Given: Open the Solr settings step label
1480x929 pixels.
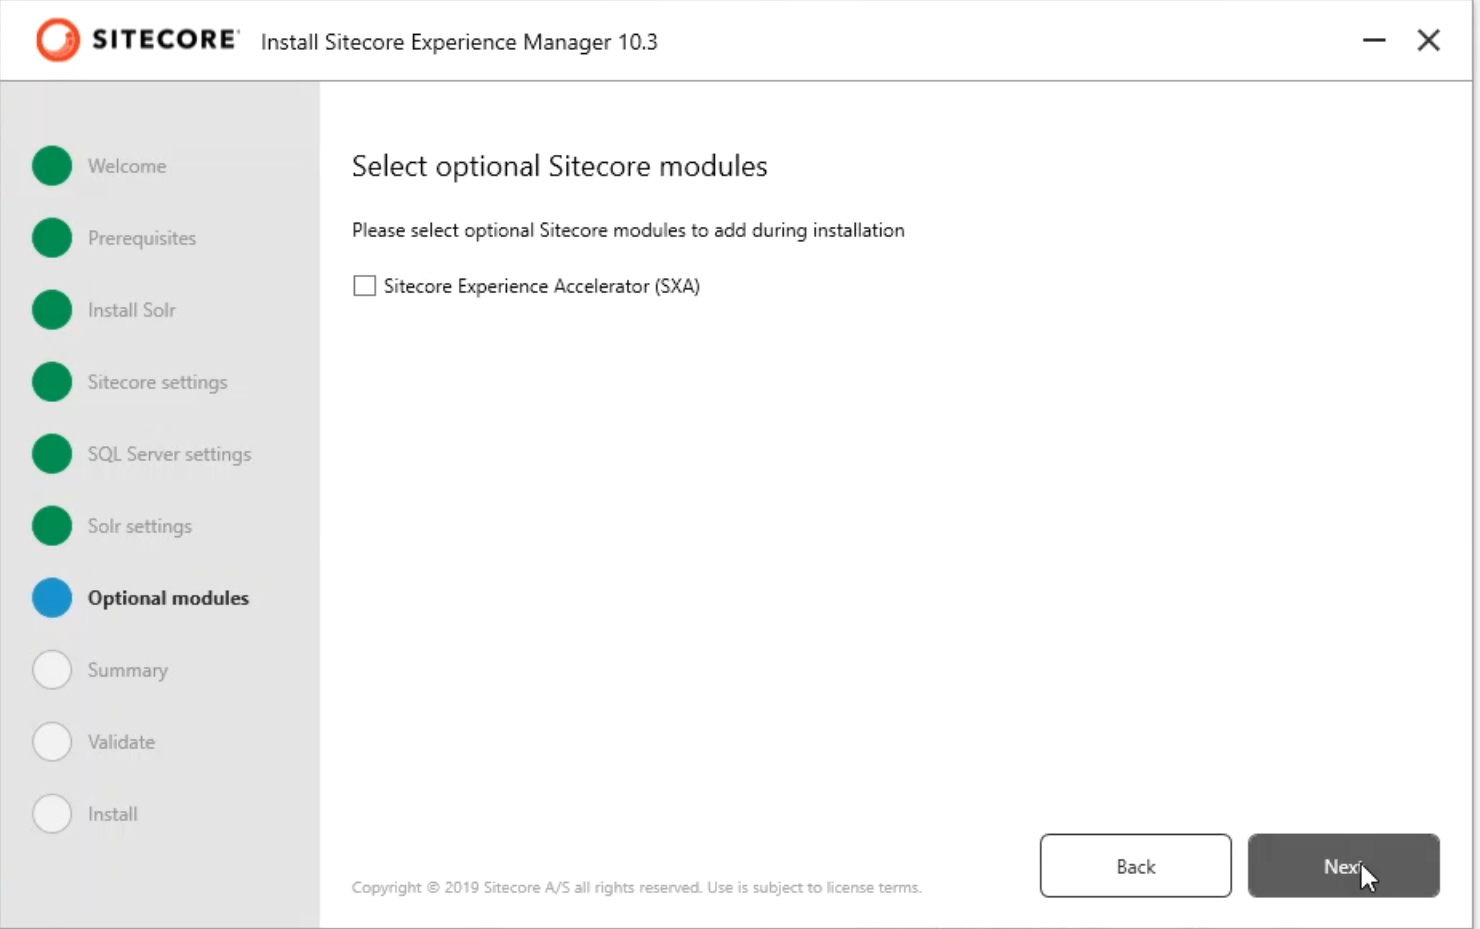Looking at the screenshot, I should pos(139,526).
